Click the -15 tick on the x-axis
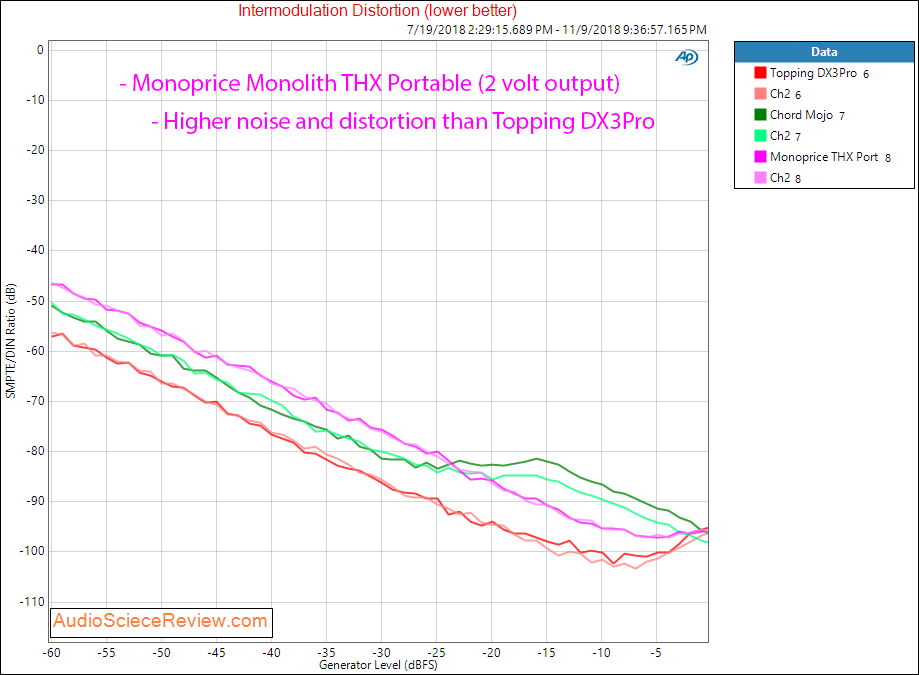919x675 pixels. [546, 653]
